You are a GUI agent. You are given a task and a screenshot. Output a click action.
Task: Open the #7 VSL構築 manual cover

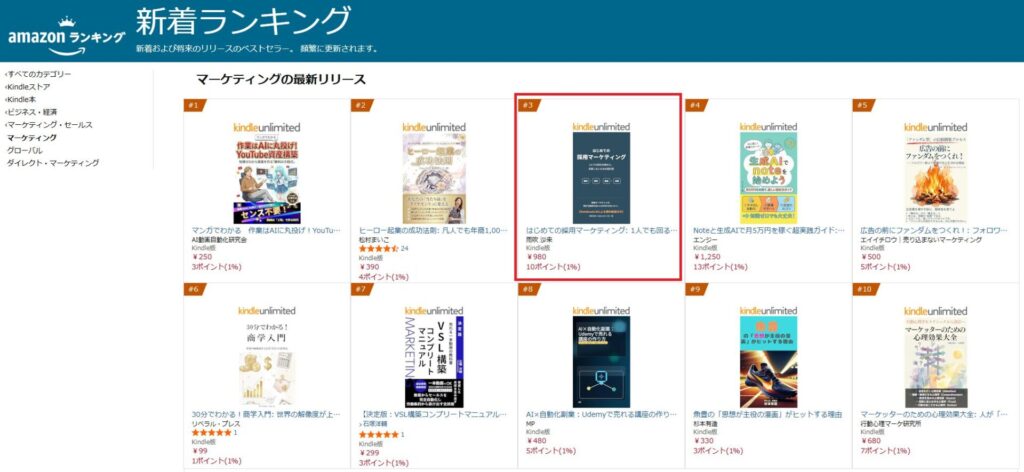pos(434,362)
